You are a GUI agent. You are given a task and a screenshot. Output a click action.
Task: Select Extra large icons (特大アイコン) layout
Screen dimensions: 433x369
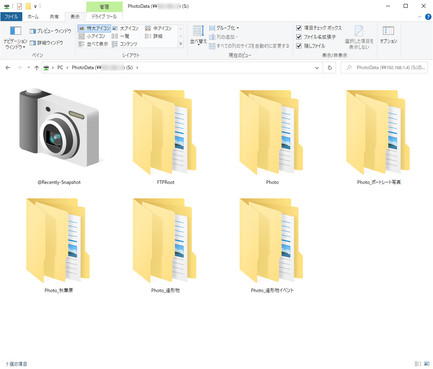click(x=94, y=29)
